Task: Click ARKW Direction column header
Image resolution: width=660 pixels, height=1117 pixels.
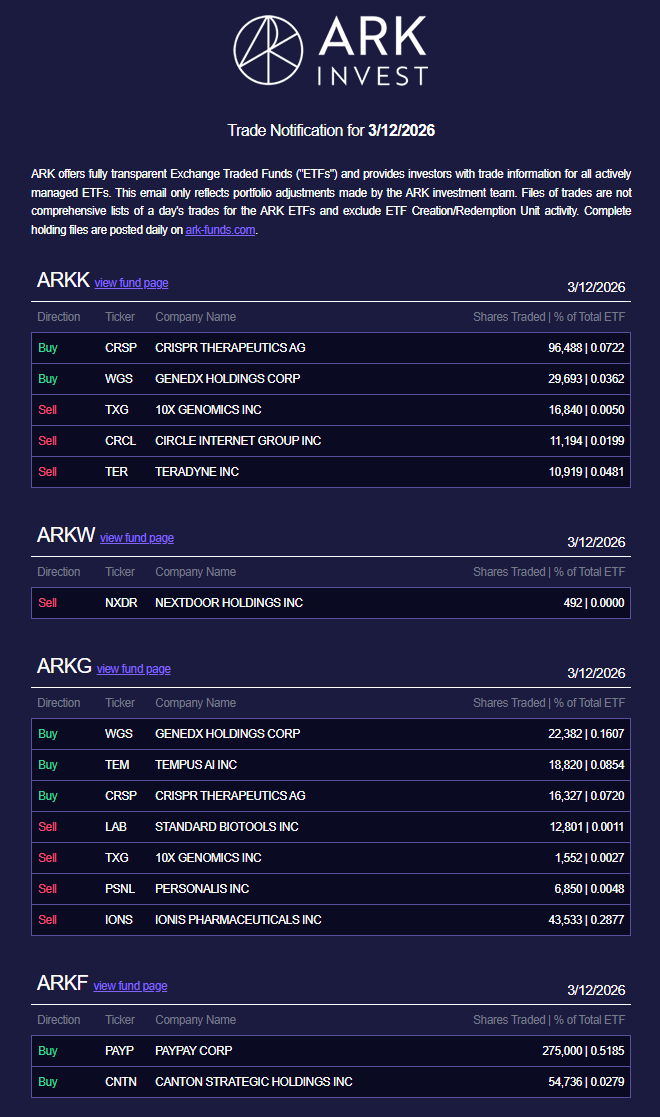Action: (58, 572)
